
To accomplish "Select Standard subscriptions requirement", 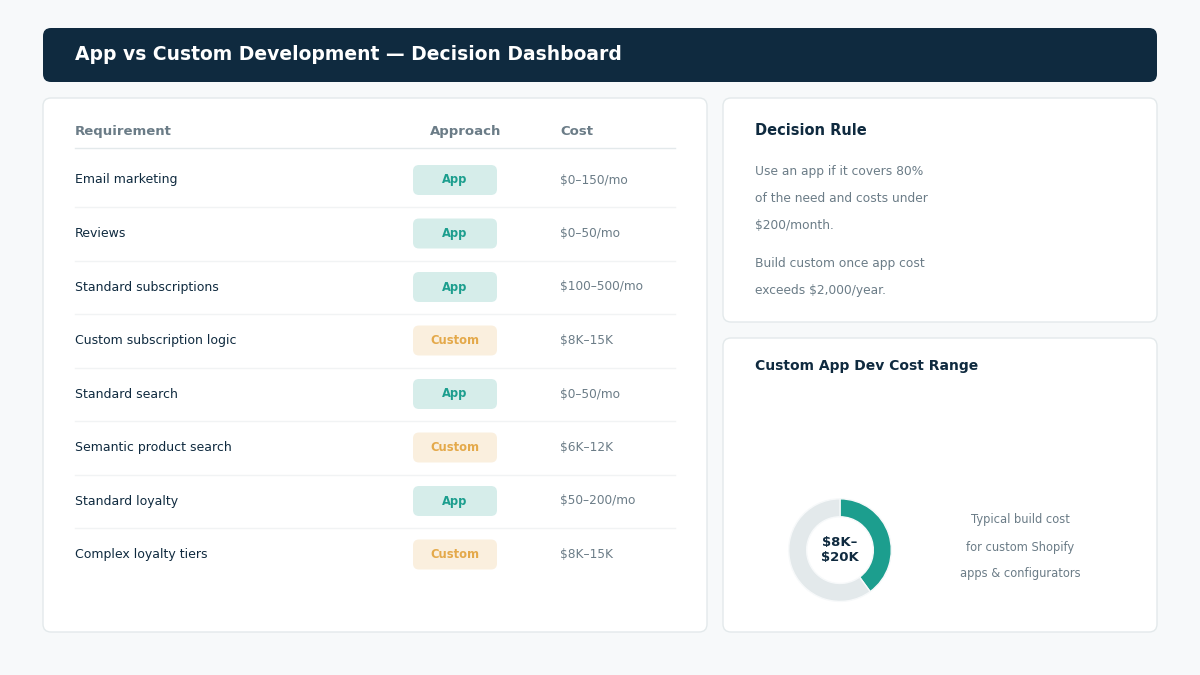I will 147,287.
